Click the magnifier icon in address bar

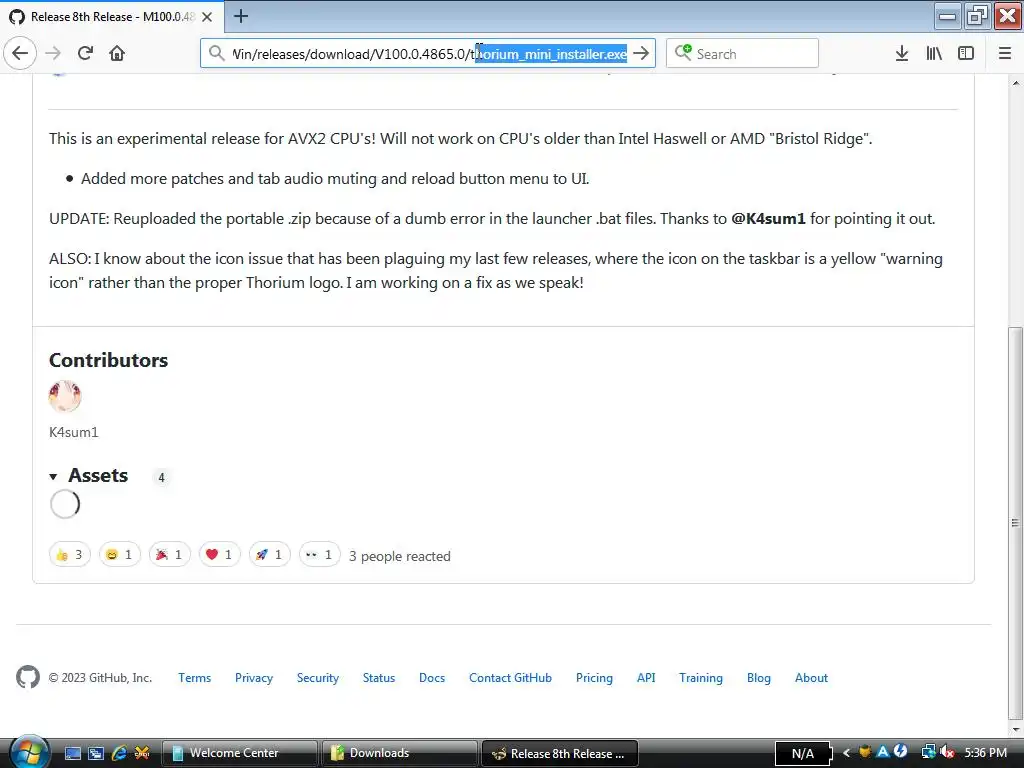coord(216,54)
